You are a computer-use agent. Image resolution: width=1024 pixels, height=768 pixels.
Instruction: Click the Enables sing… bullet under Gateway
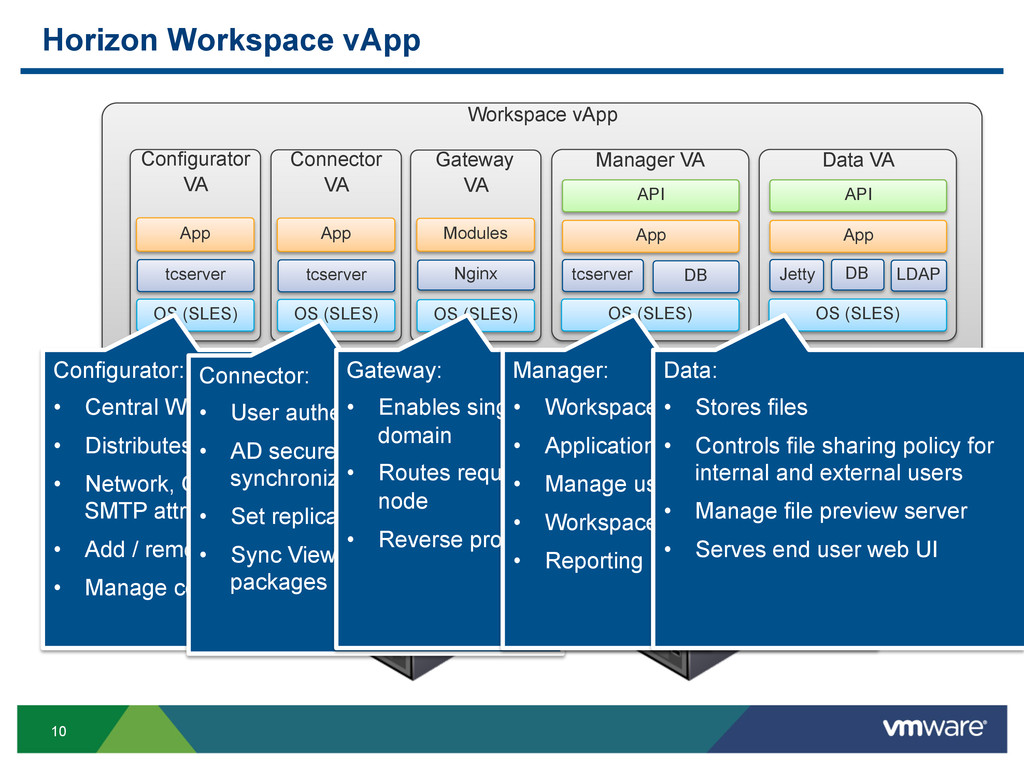[x=440, y=421]
